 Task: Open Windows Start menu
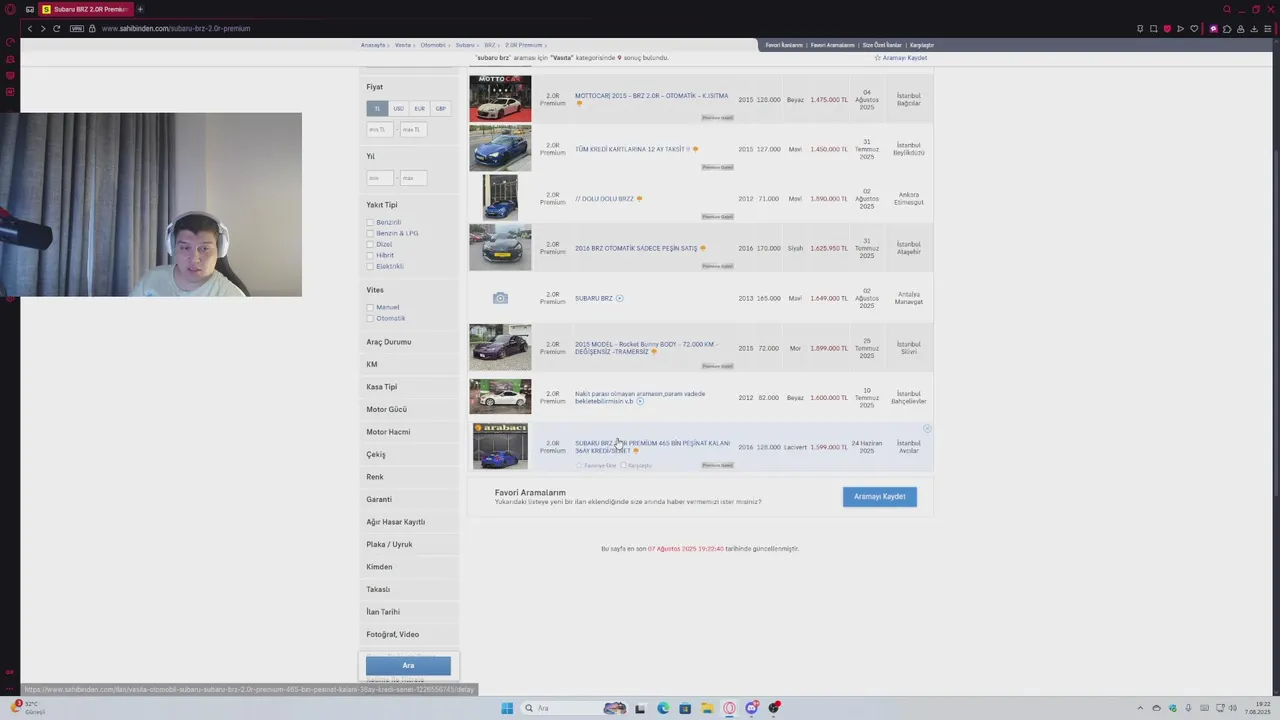tap(507, 708)
